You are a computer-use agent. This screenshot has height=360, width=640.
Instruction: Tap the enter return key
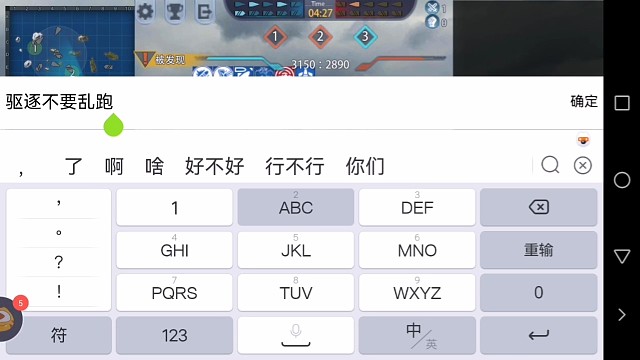[538, 335]
